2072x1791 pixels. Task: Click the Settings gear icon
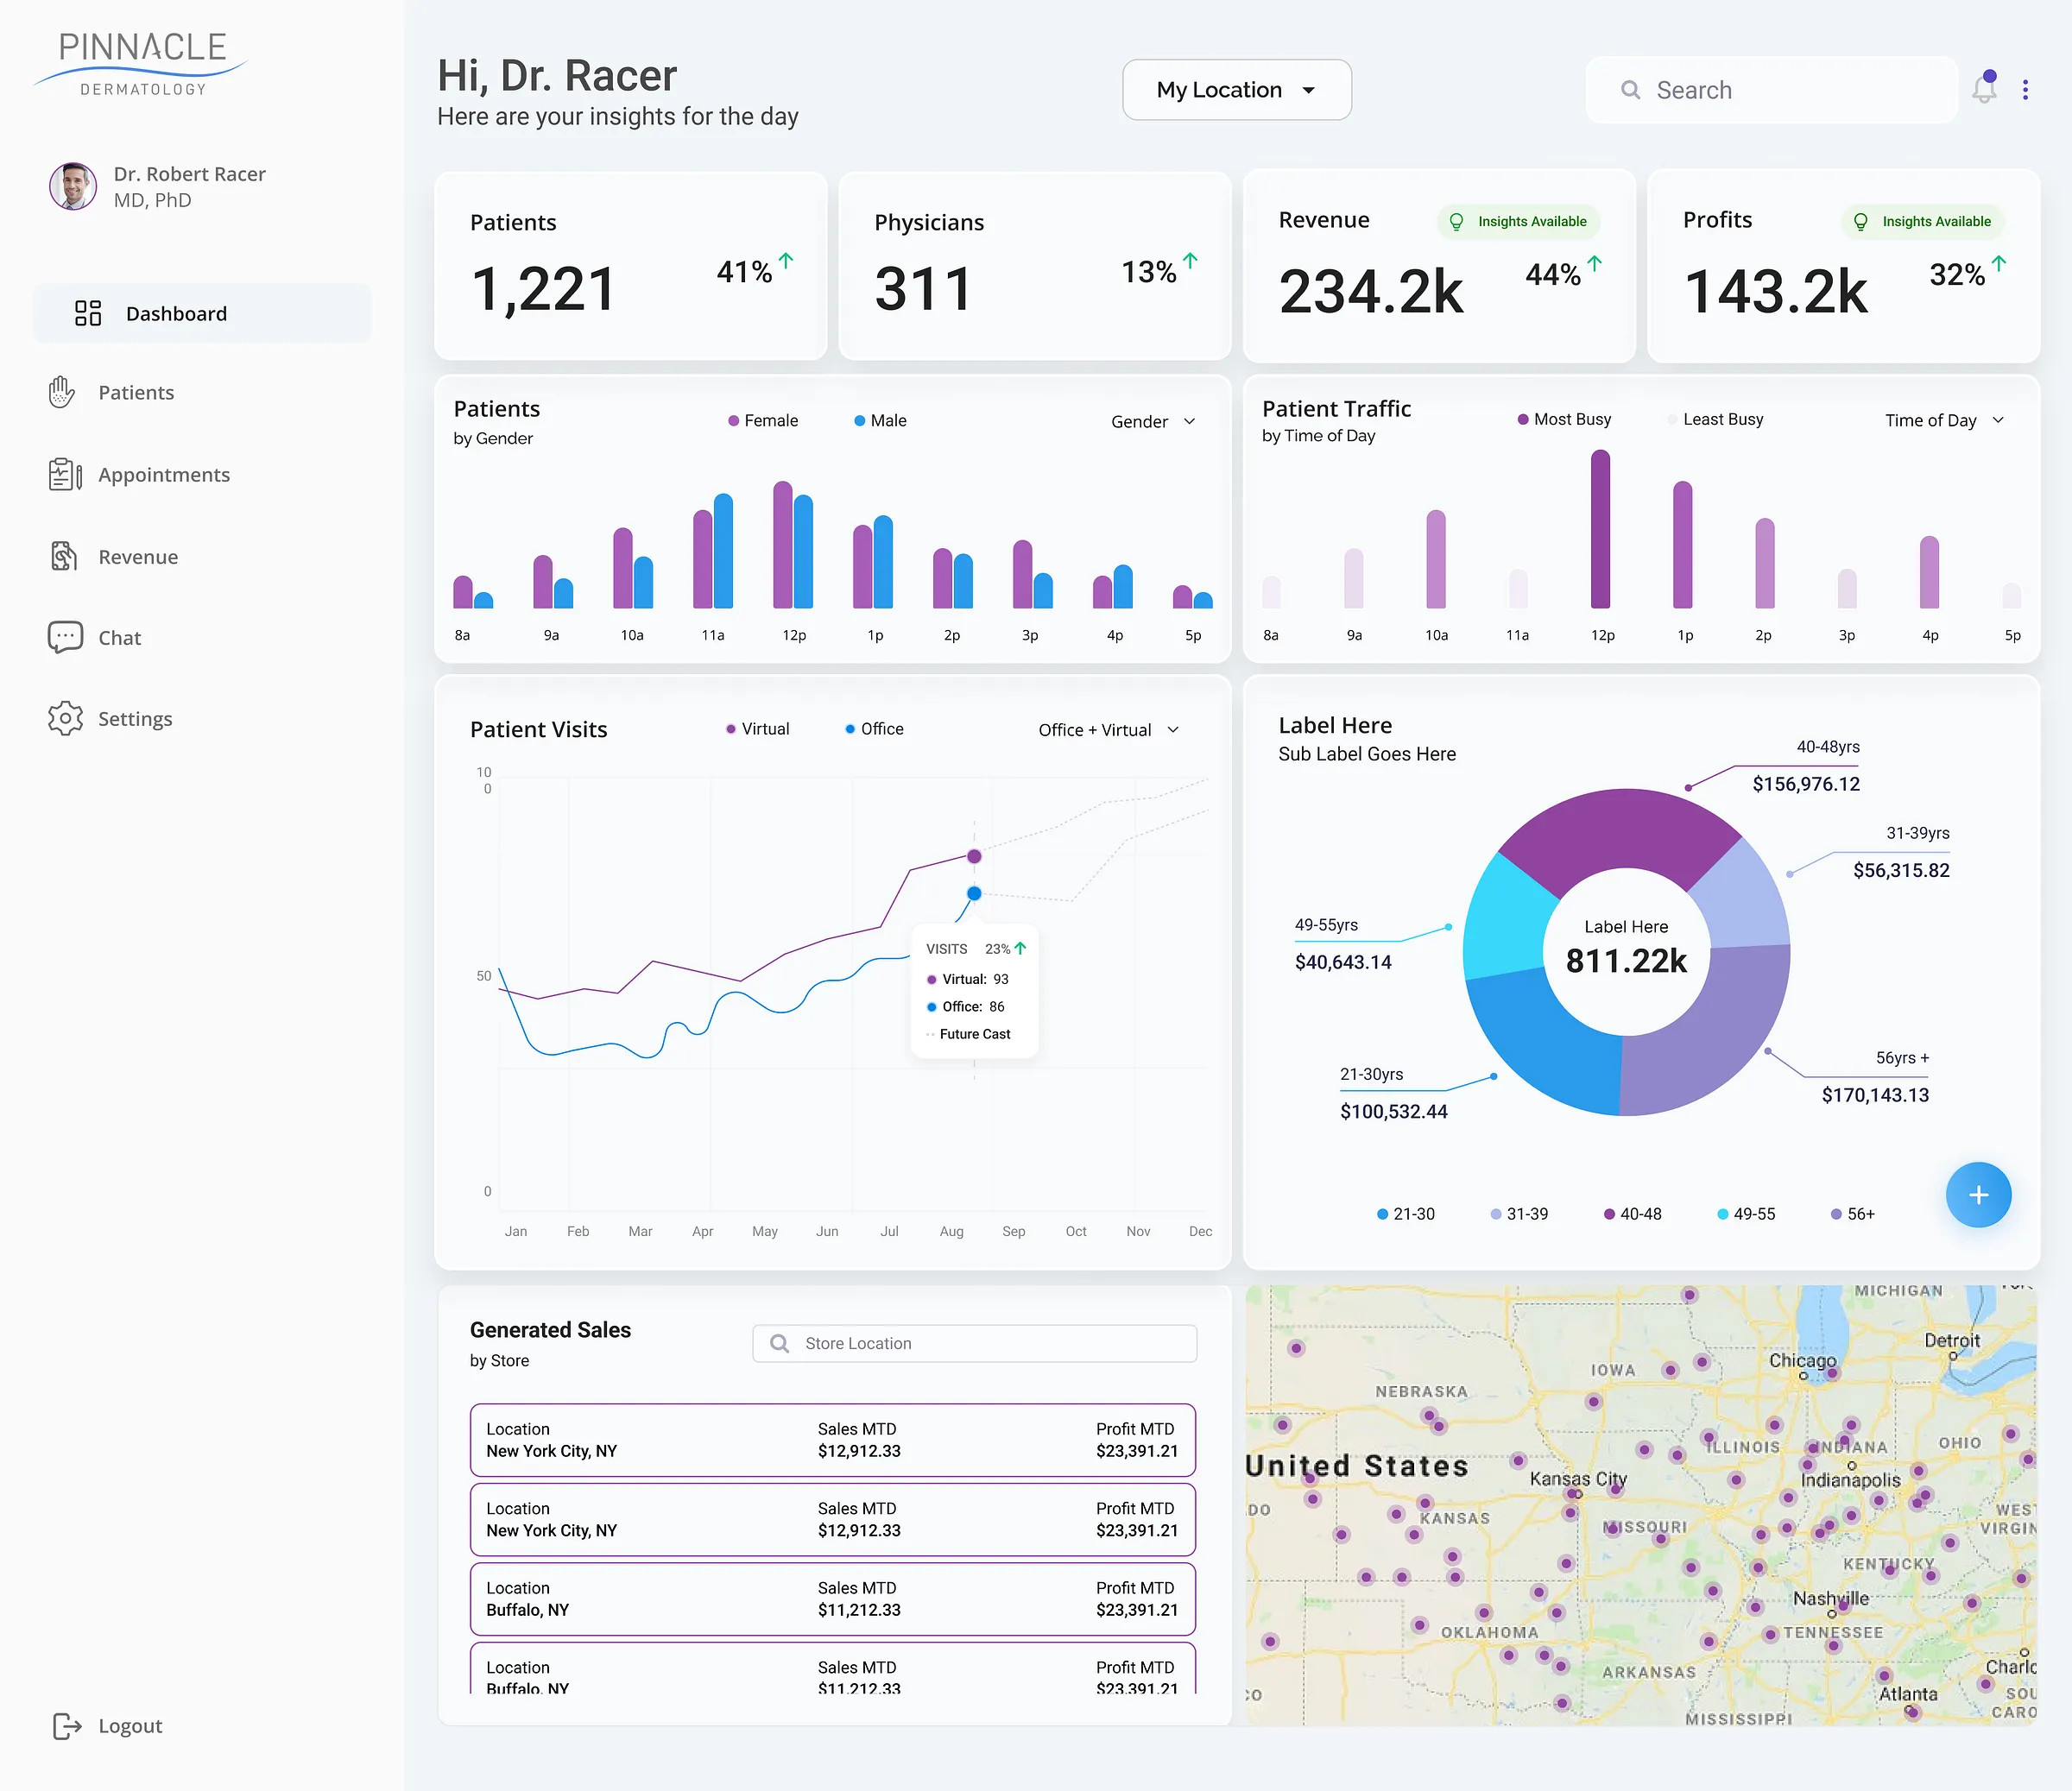click(x=65, y=718)
